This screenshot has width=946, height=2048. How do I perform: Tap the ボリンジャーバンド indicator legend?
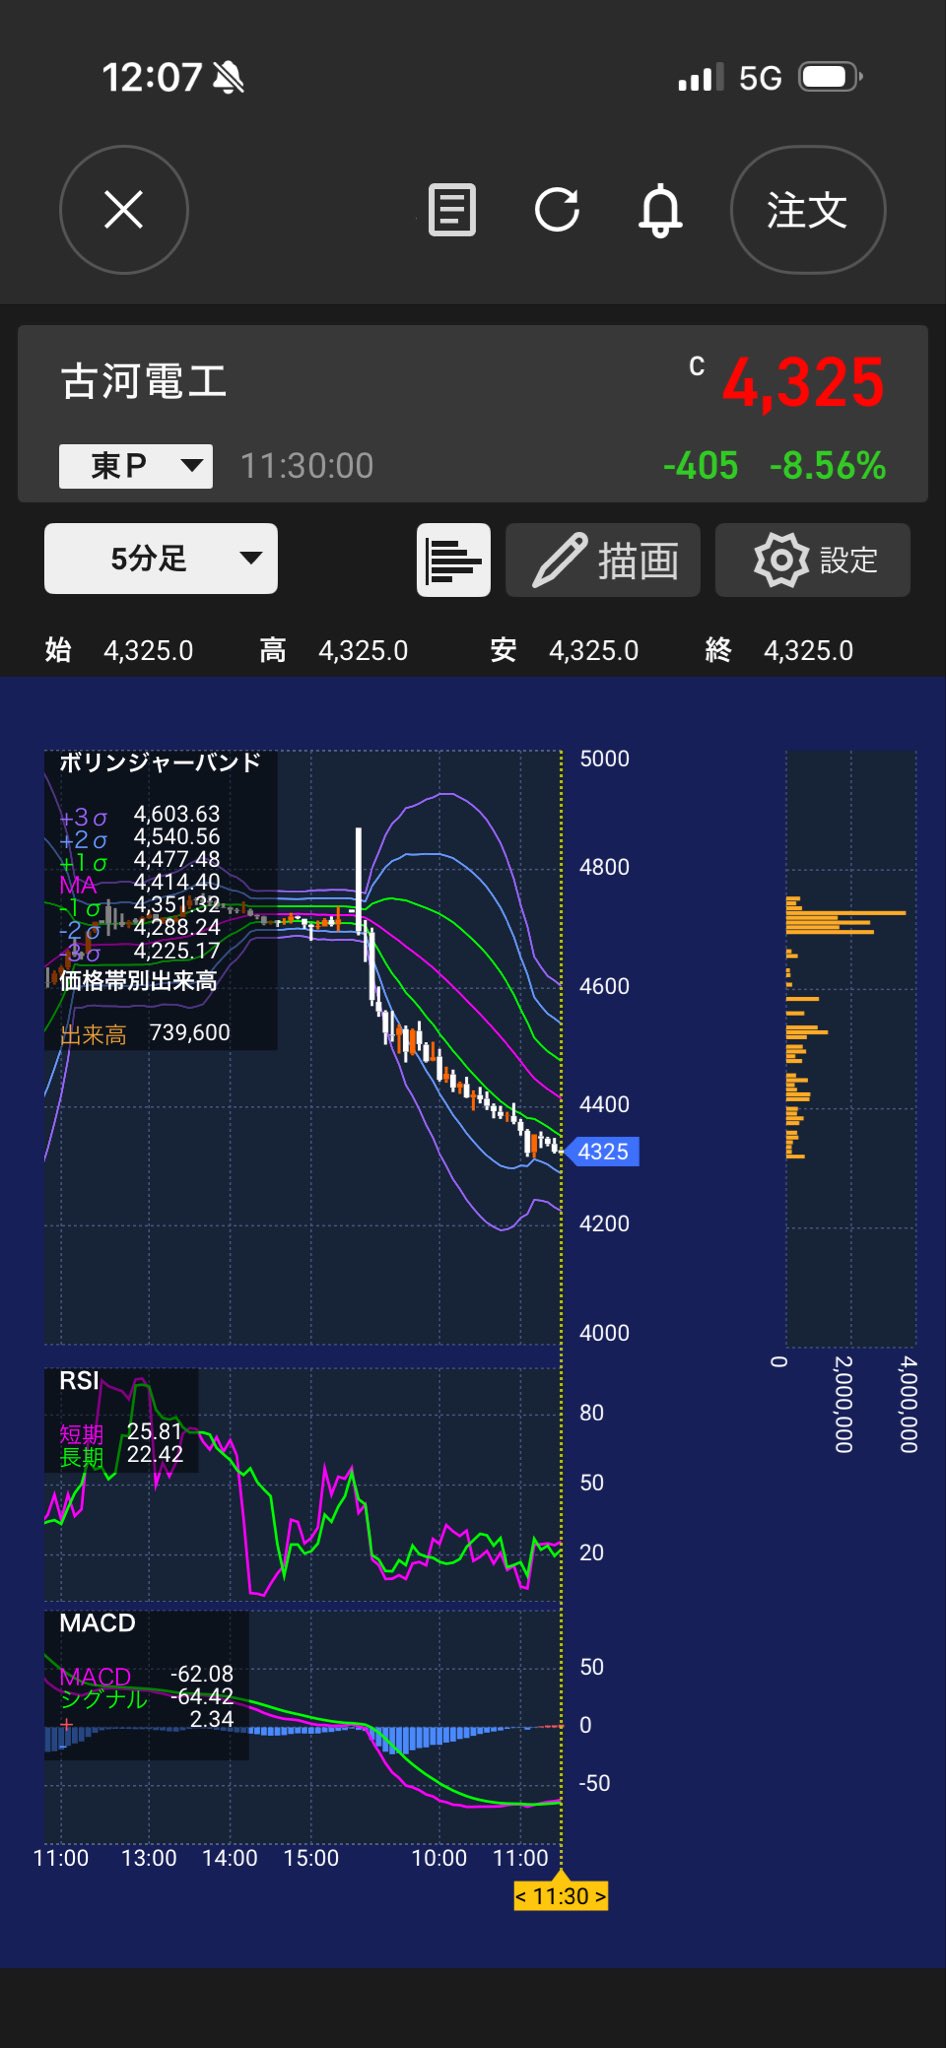click(x=160, y=763)
